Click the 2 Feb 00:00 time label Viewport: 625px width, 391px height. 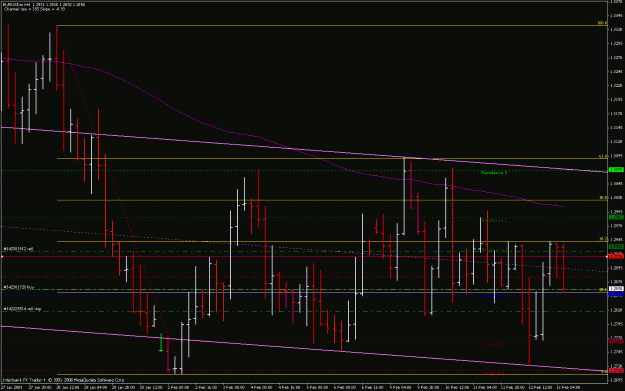coord(178,387)
